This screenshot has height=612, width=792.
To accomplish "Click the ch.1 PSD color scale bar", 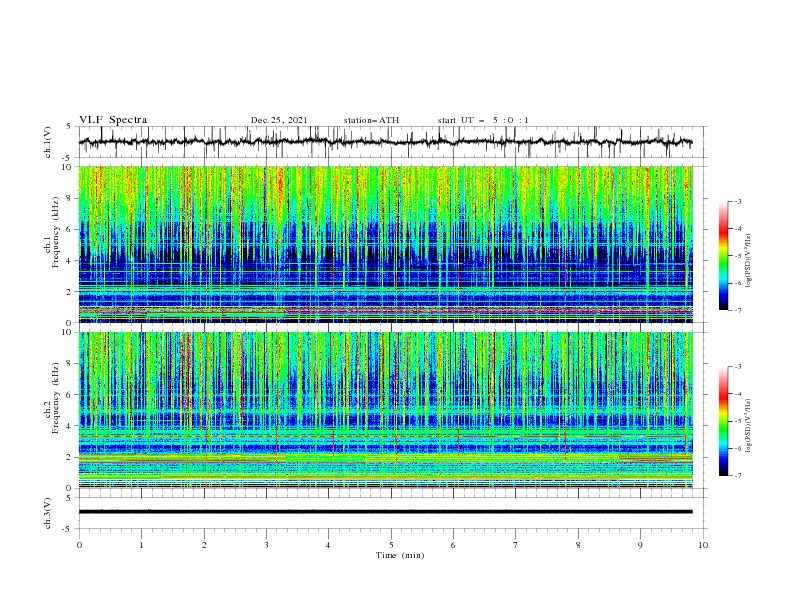I will coord(723,256).
